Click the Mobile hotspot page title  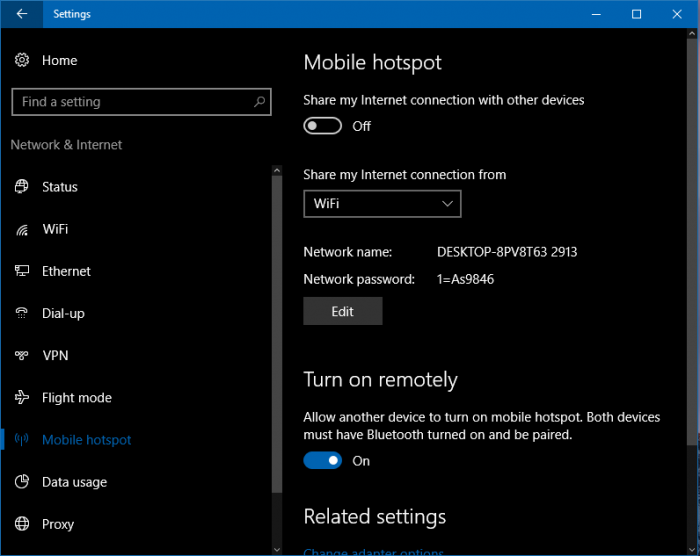pyautogui.click(x=372, y=63)
